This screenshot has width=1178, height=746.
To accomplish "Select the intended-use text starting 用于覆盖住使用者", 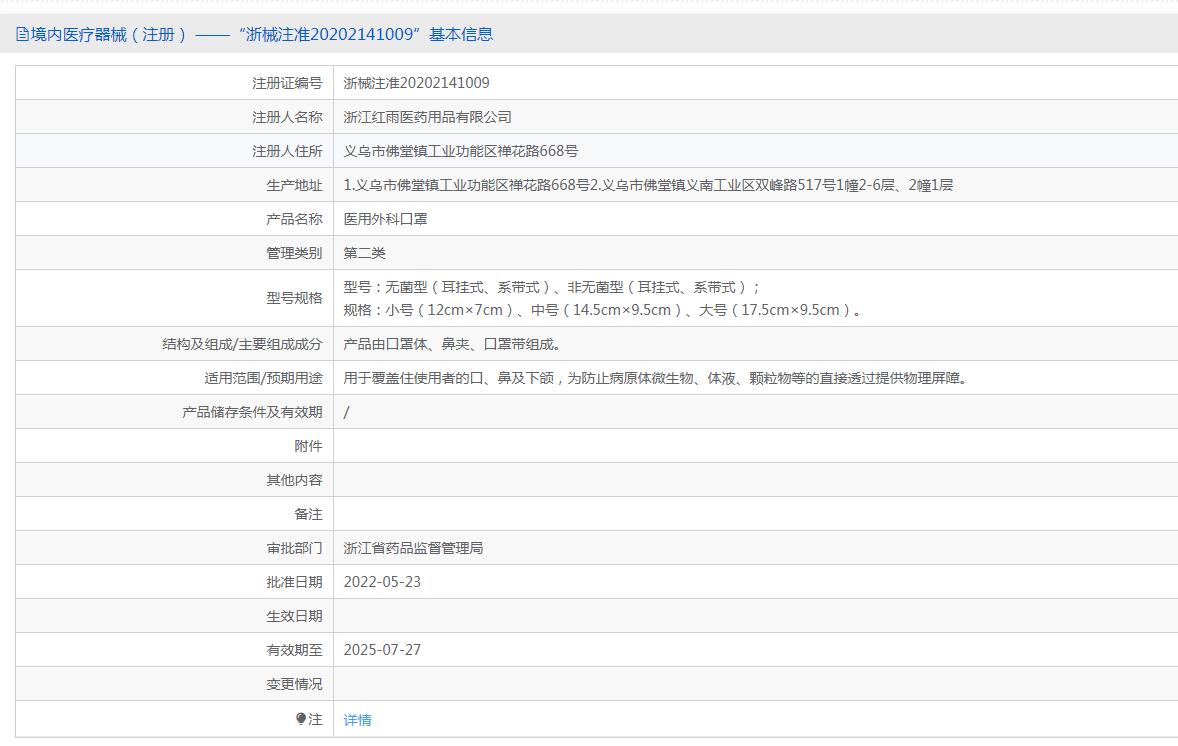I will [x=656, y=378].
